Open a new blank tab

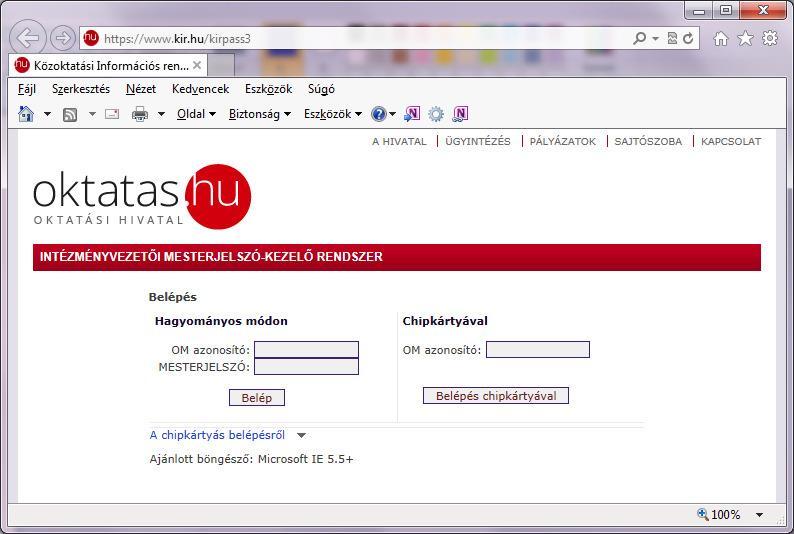click(x=221, y=65)
